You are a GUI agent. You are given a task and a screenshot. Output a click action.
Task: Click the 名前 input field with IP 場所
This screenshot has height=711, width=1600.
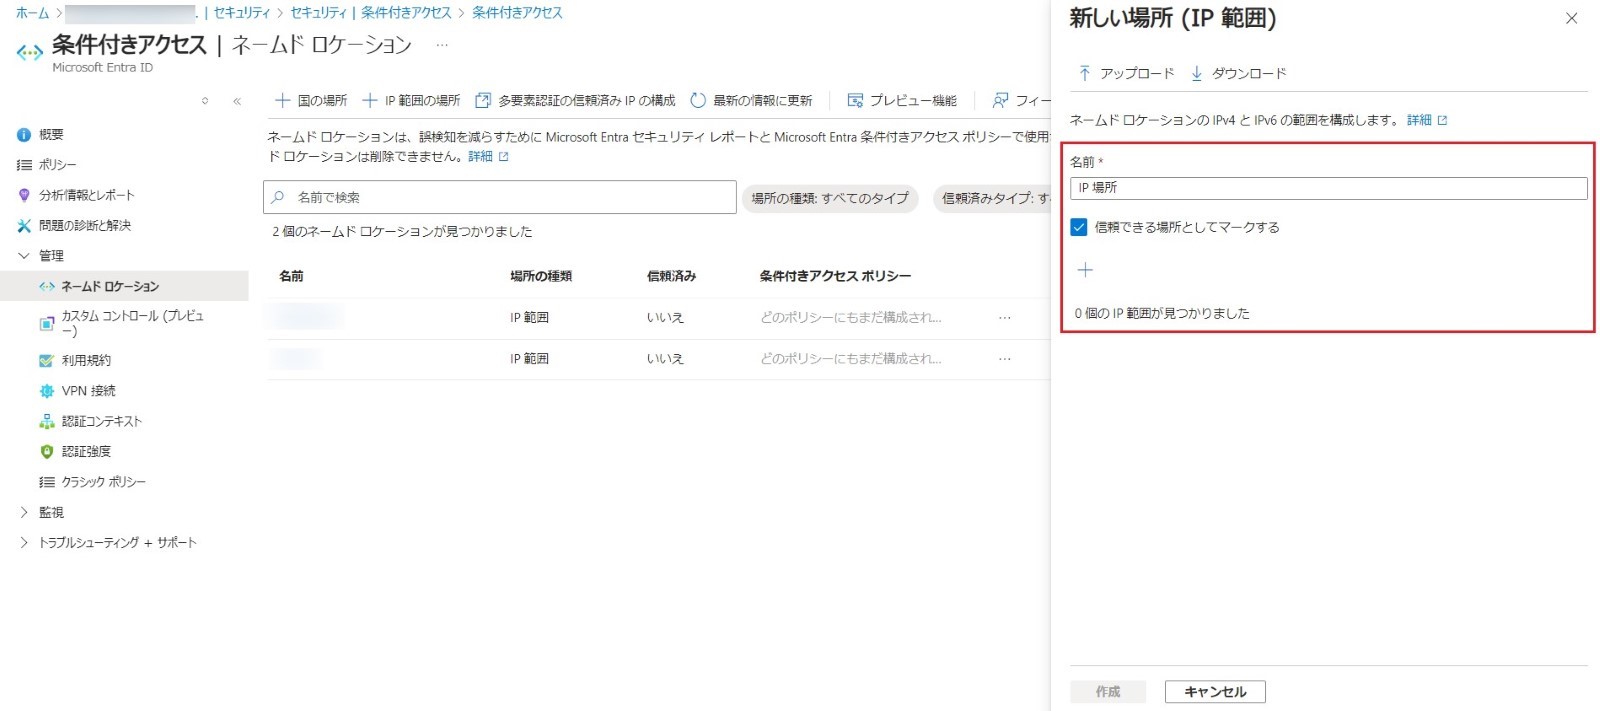point(1328,188)
